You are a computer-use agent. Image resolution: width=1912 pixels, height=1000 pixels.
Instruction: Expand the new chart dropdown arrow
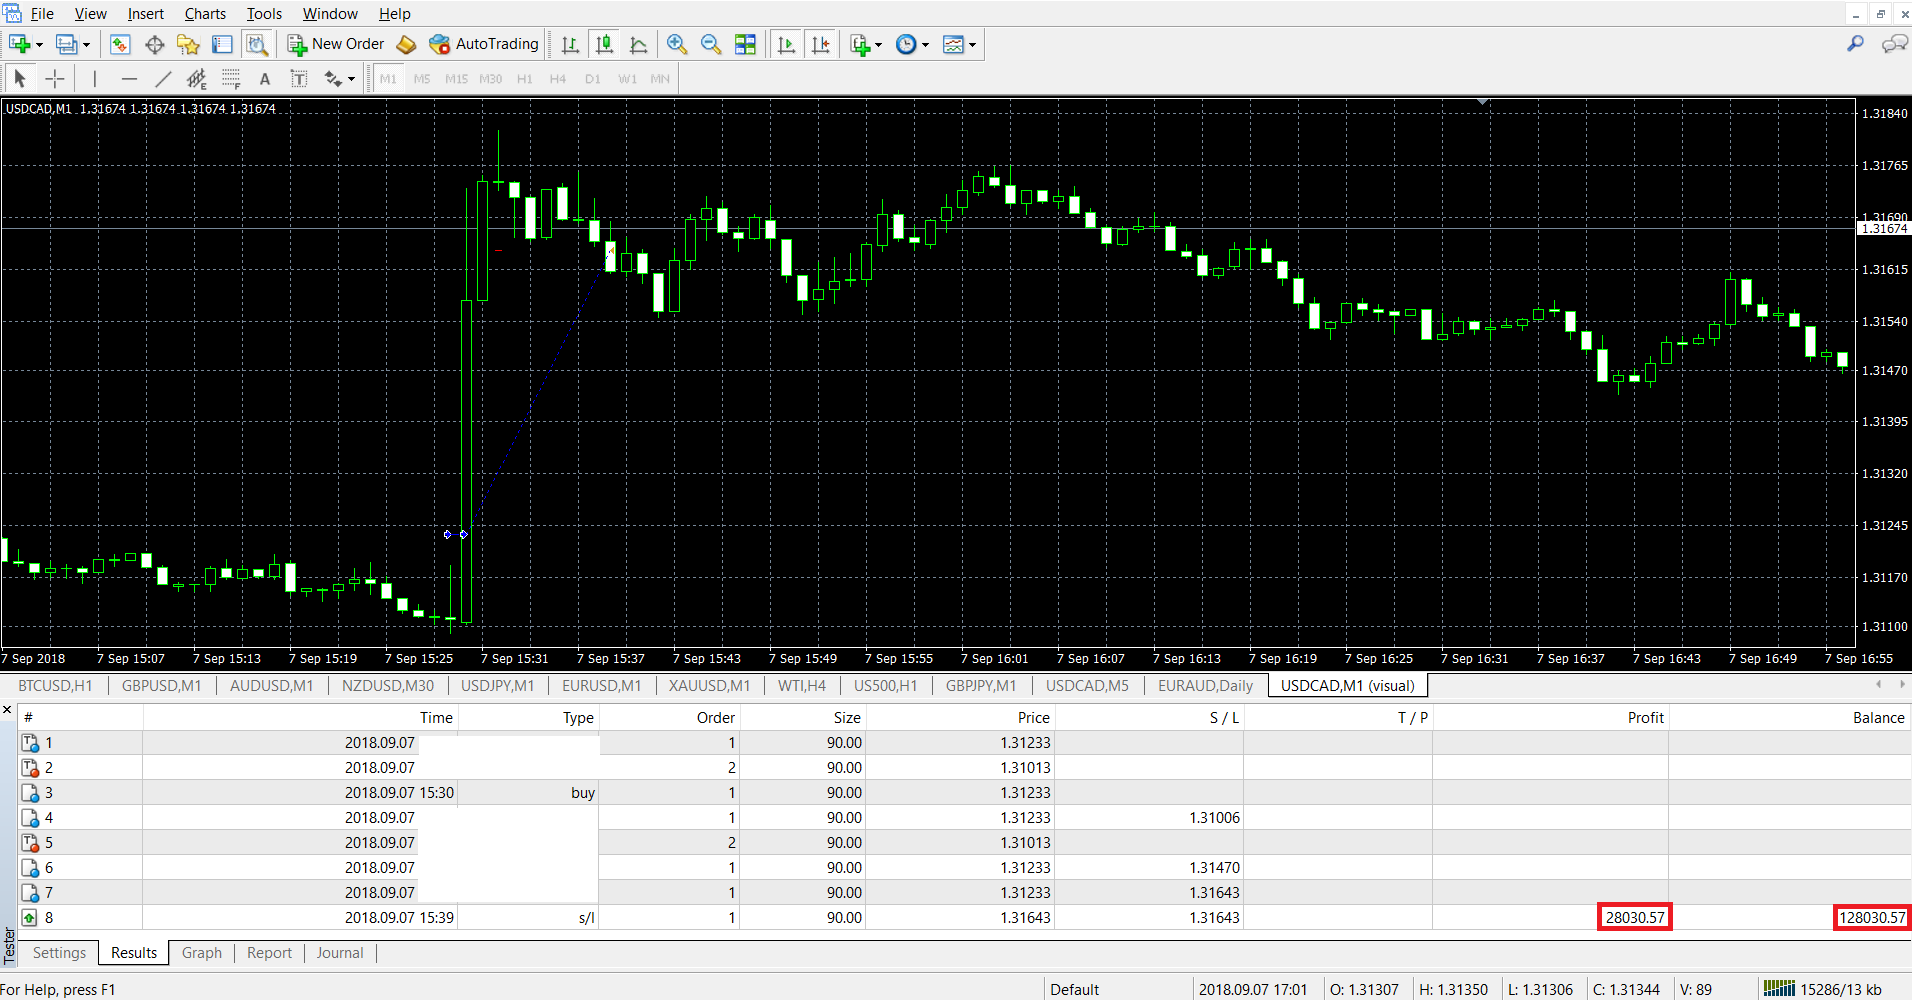[39, 44]
